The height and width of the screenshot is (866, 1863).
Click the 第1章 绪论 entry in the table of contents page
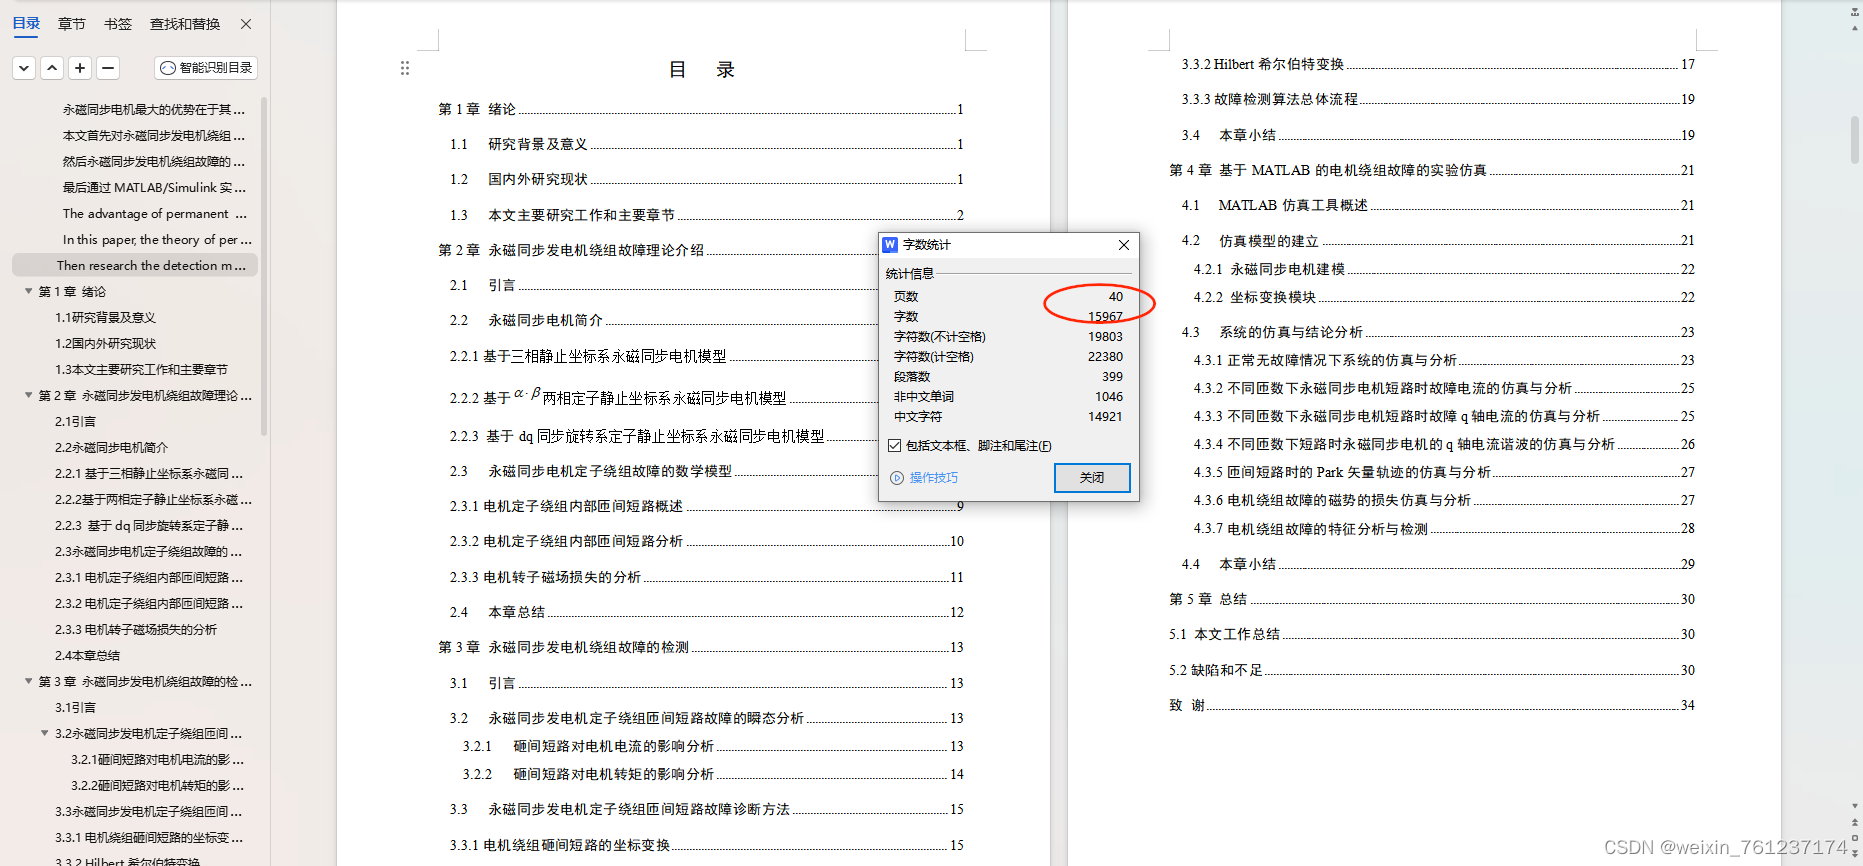pos(700,109)
